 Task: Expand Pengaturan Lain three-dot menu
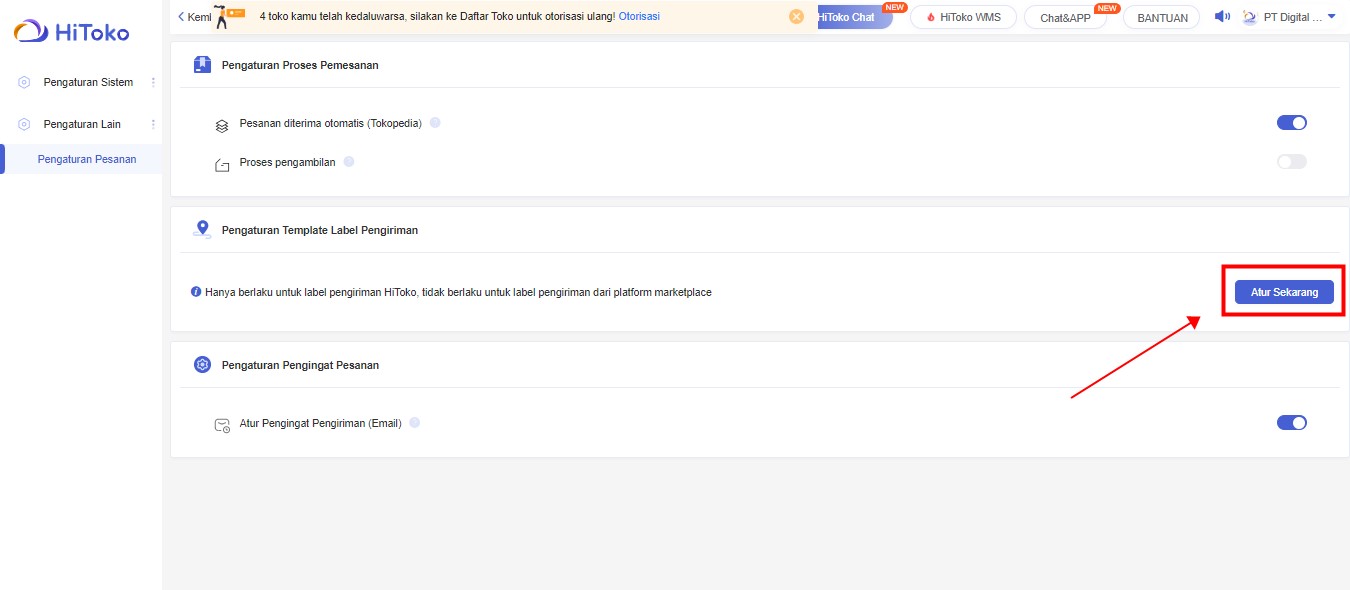click(153, 124)
